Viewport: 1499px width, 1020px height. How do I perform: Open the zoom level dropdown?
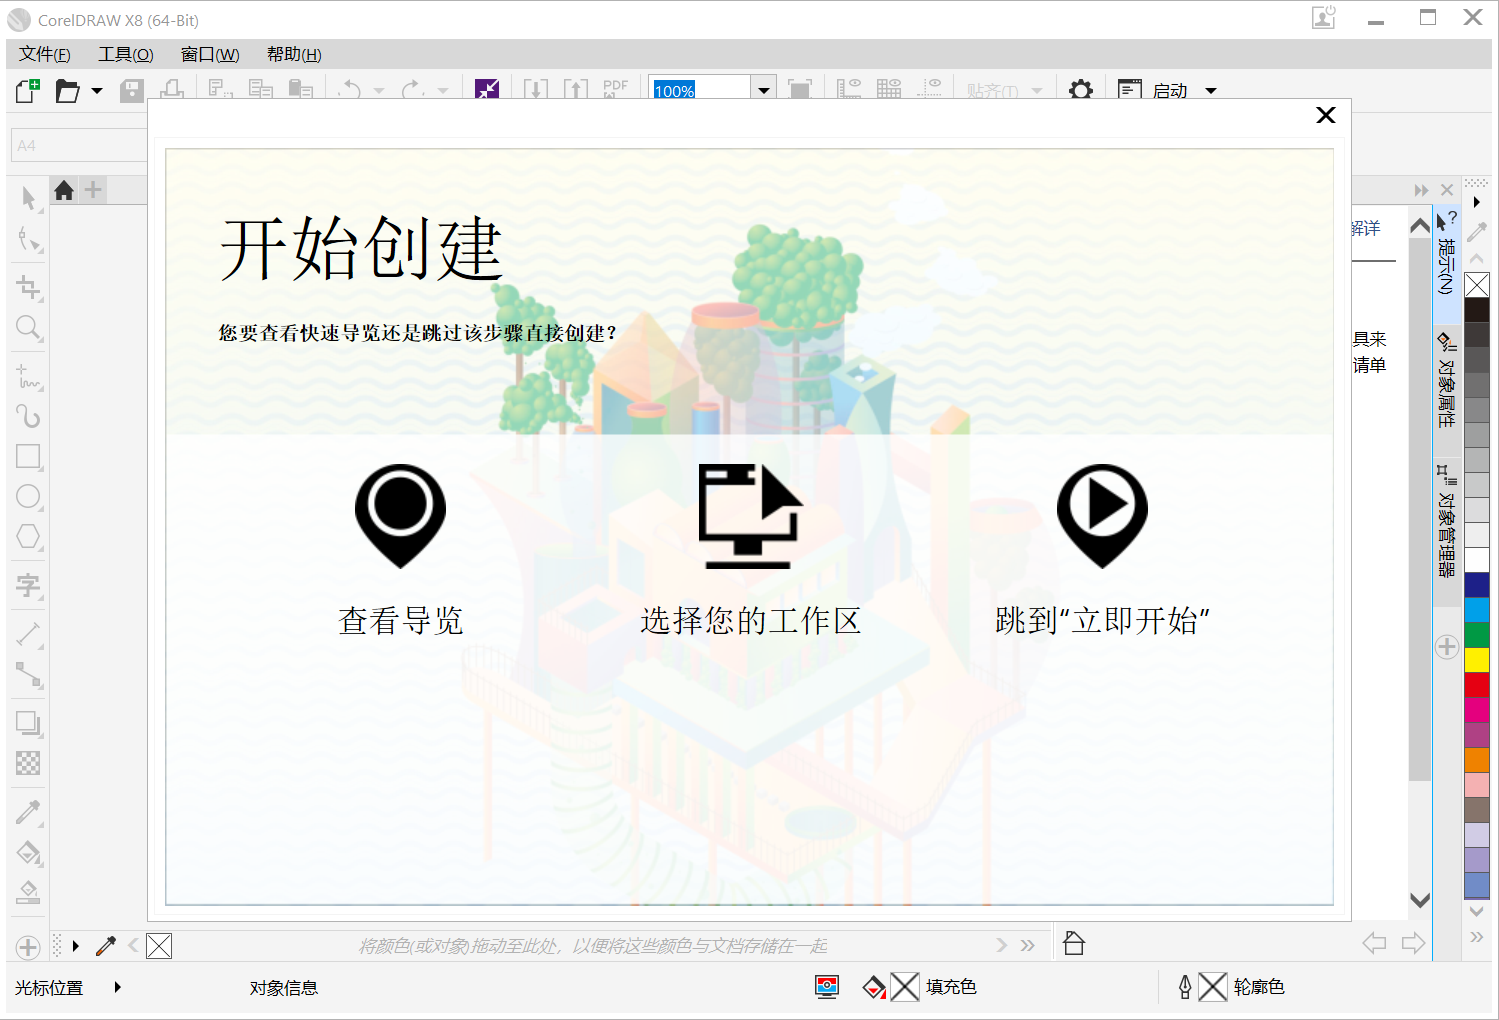763,89
